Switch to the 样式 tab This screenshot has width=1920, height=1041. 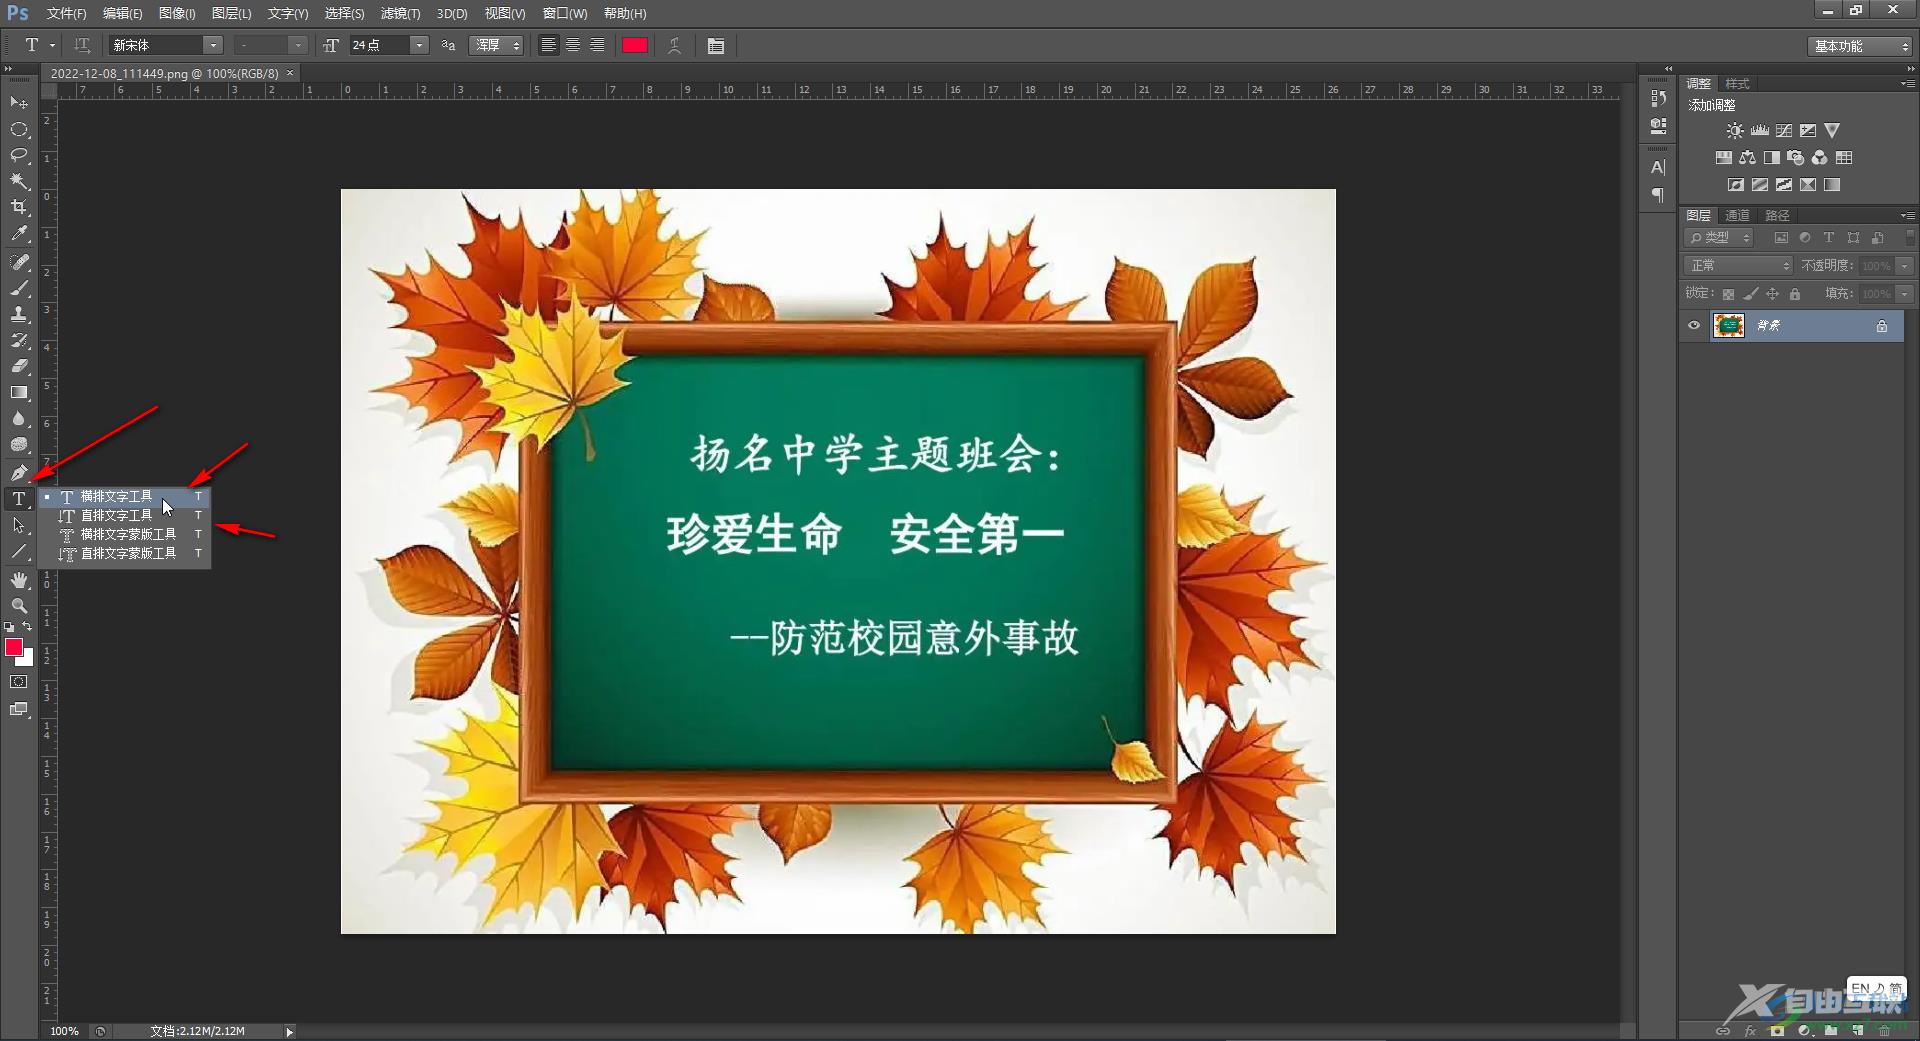coord(1737,84)
